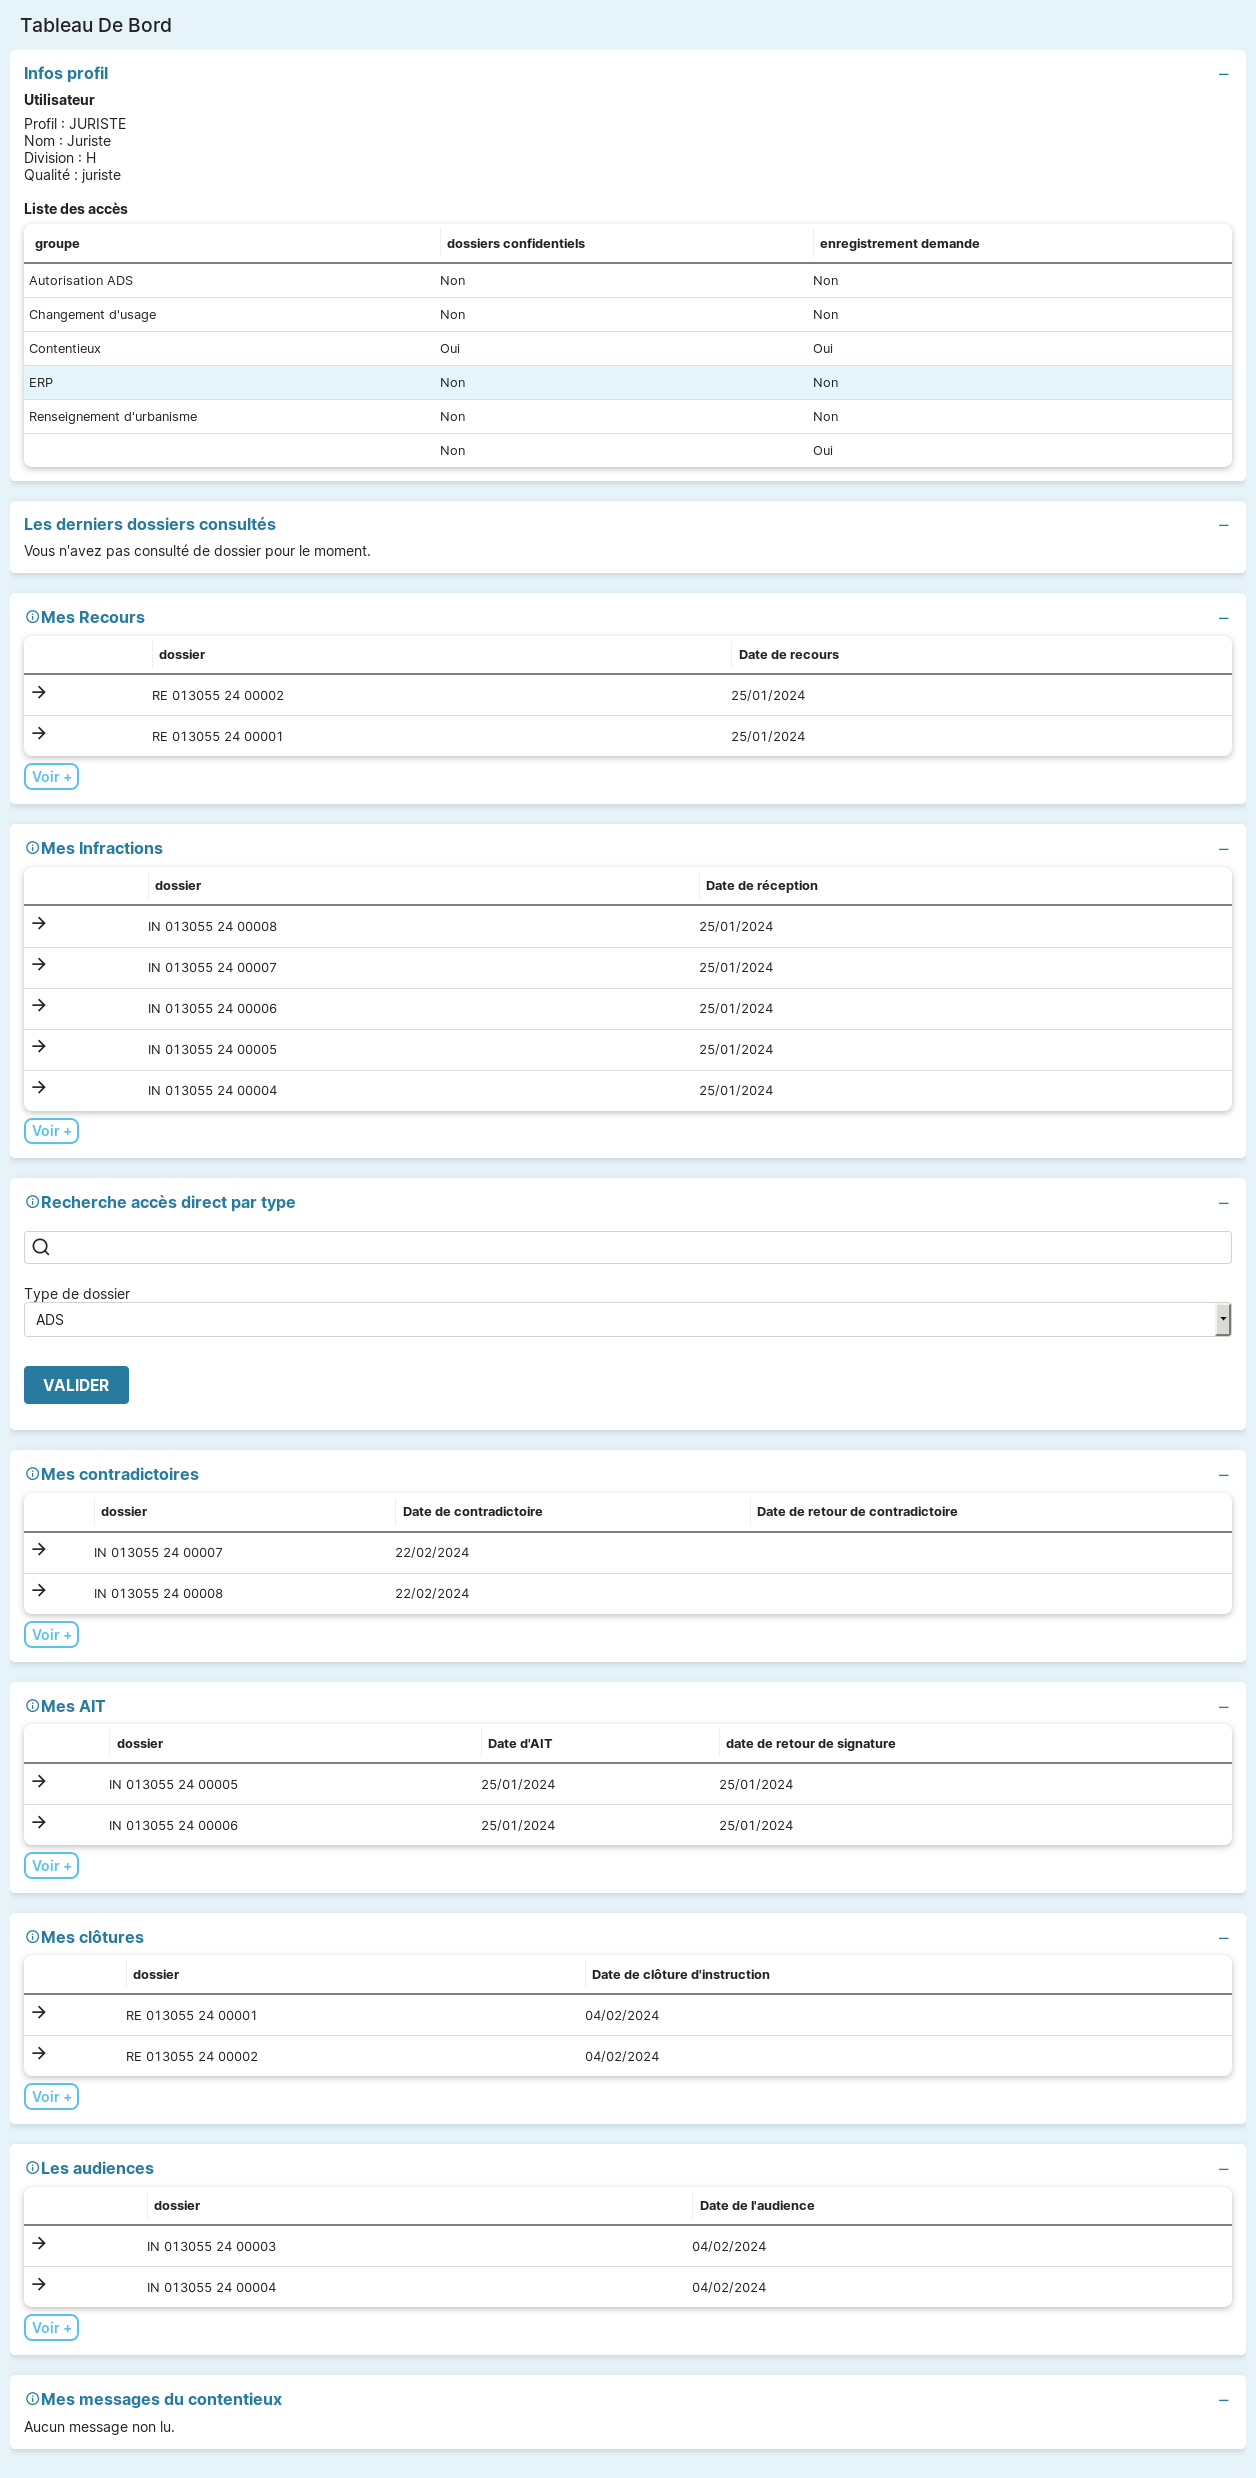Open infraction IN 013055 24 00005 via arrow
Viewport: 1256px width, 2478px height.
coord(39,1047)
